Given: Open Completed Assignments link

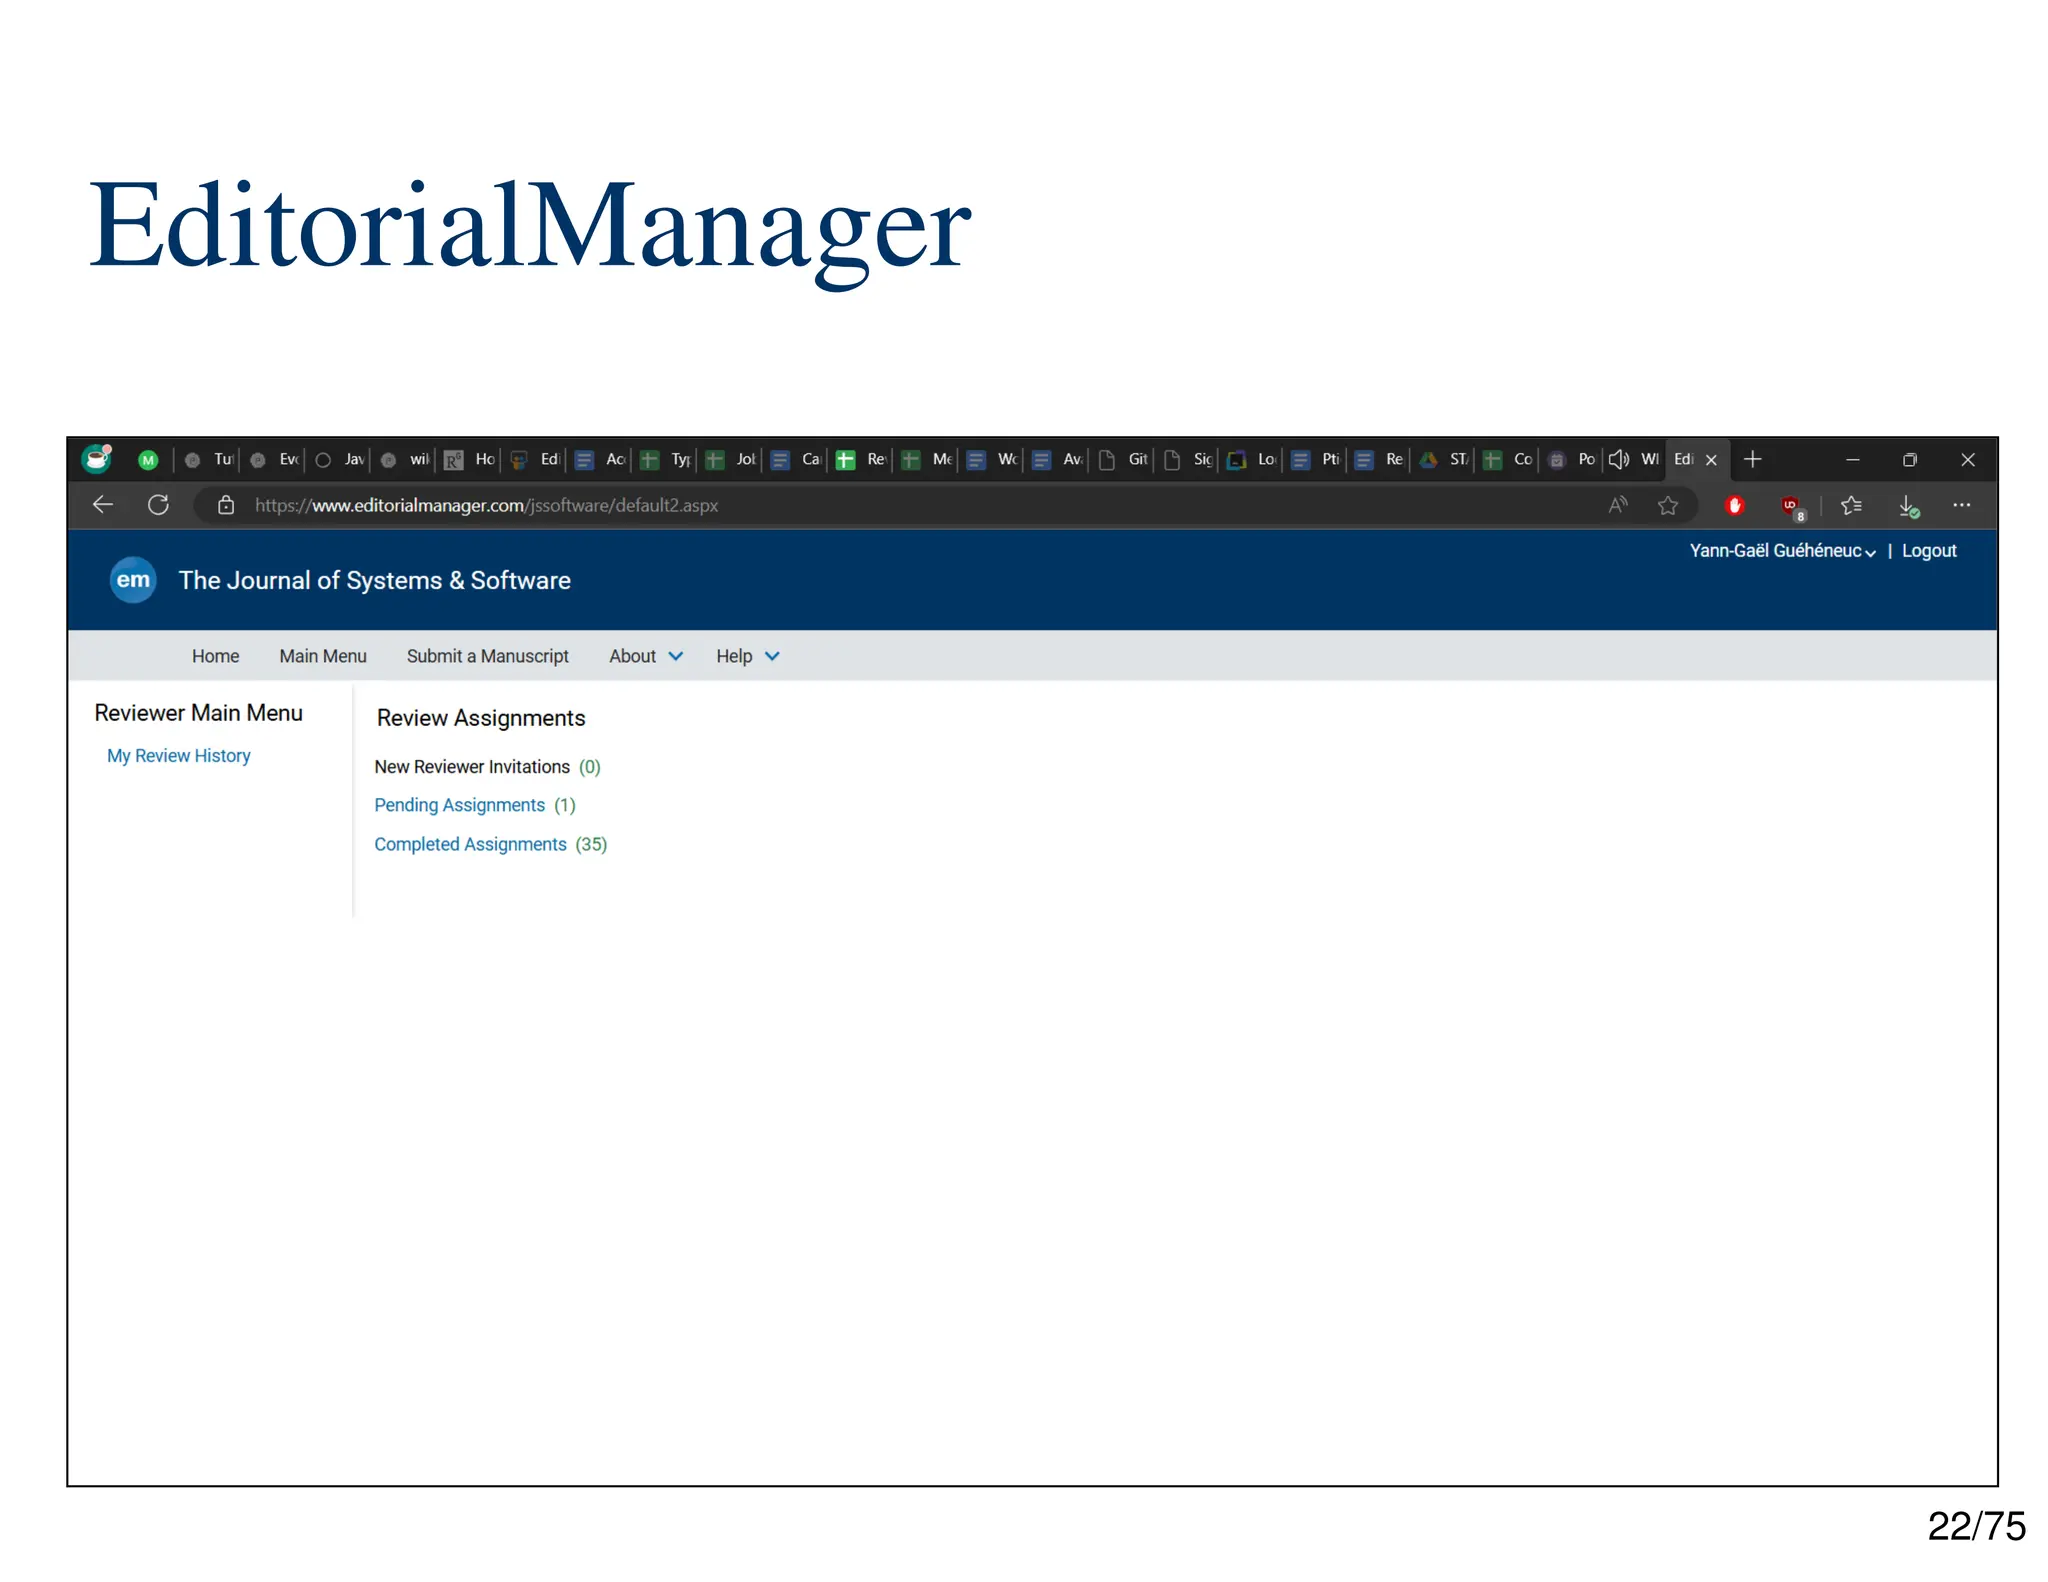Looking at the screenshot, I should point(470,844).
